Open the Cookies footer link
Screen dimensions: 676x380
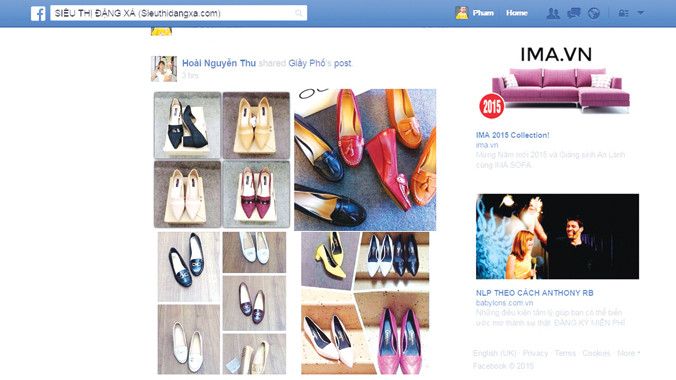[x=596, y=353]
